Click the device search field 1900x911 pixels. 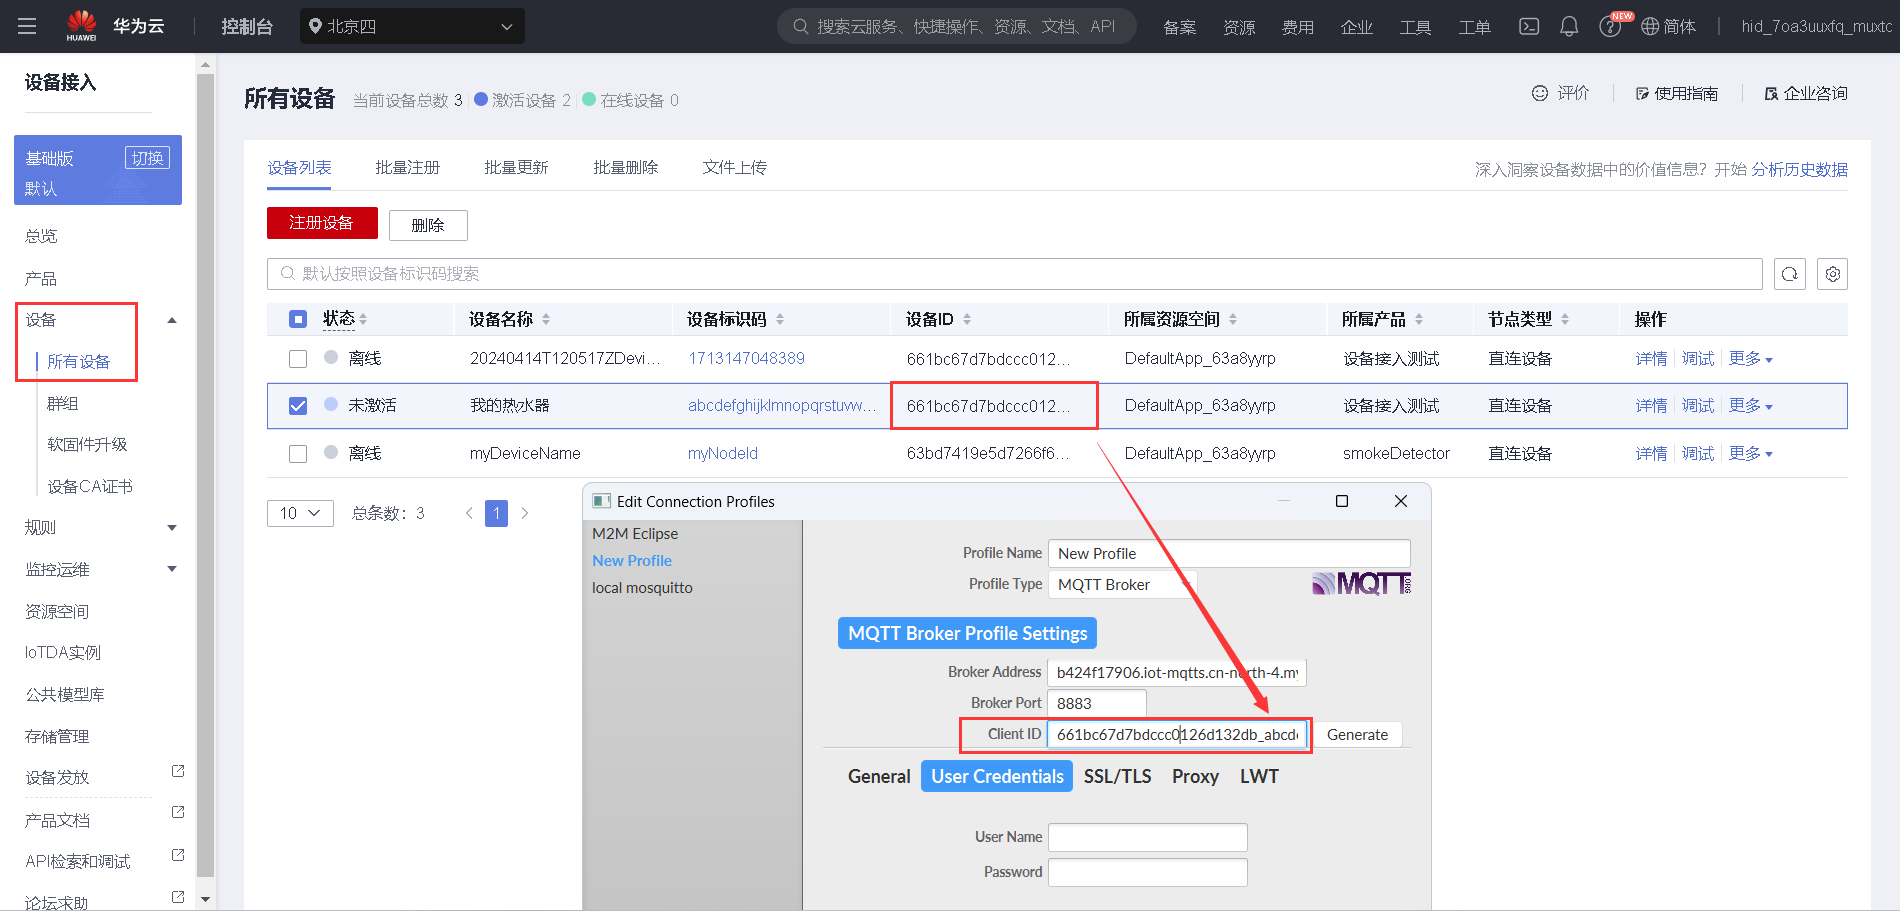click(1014, 274)
